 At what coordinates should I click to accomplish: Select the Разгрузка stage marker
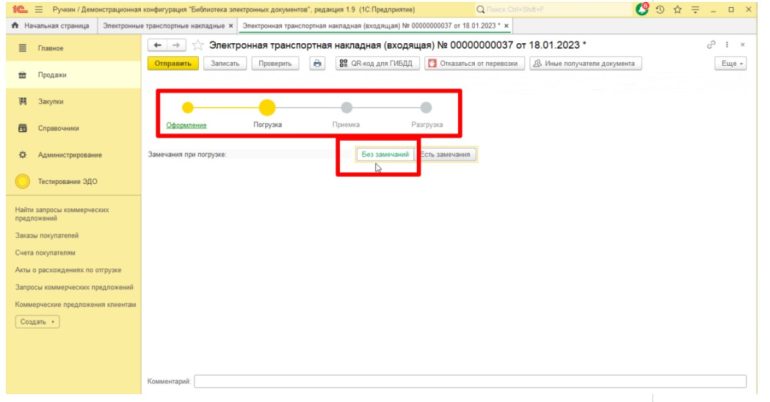coord(426,107)
